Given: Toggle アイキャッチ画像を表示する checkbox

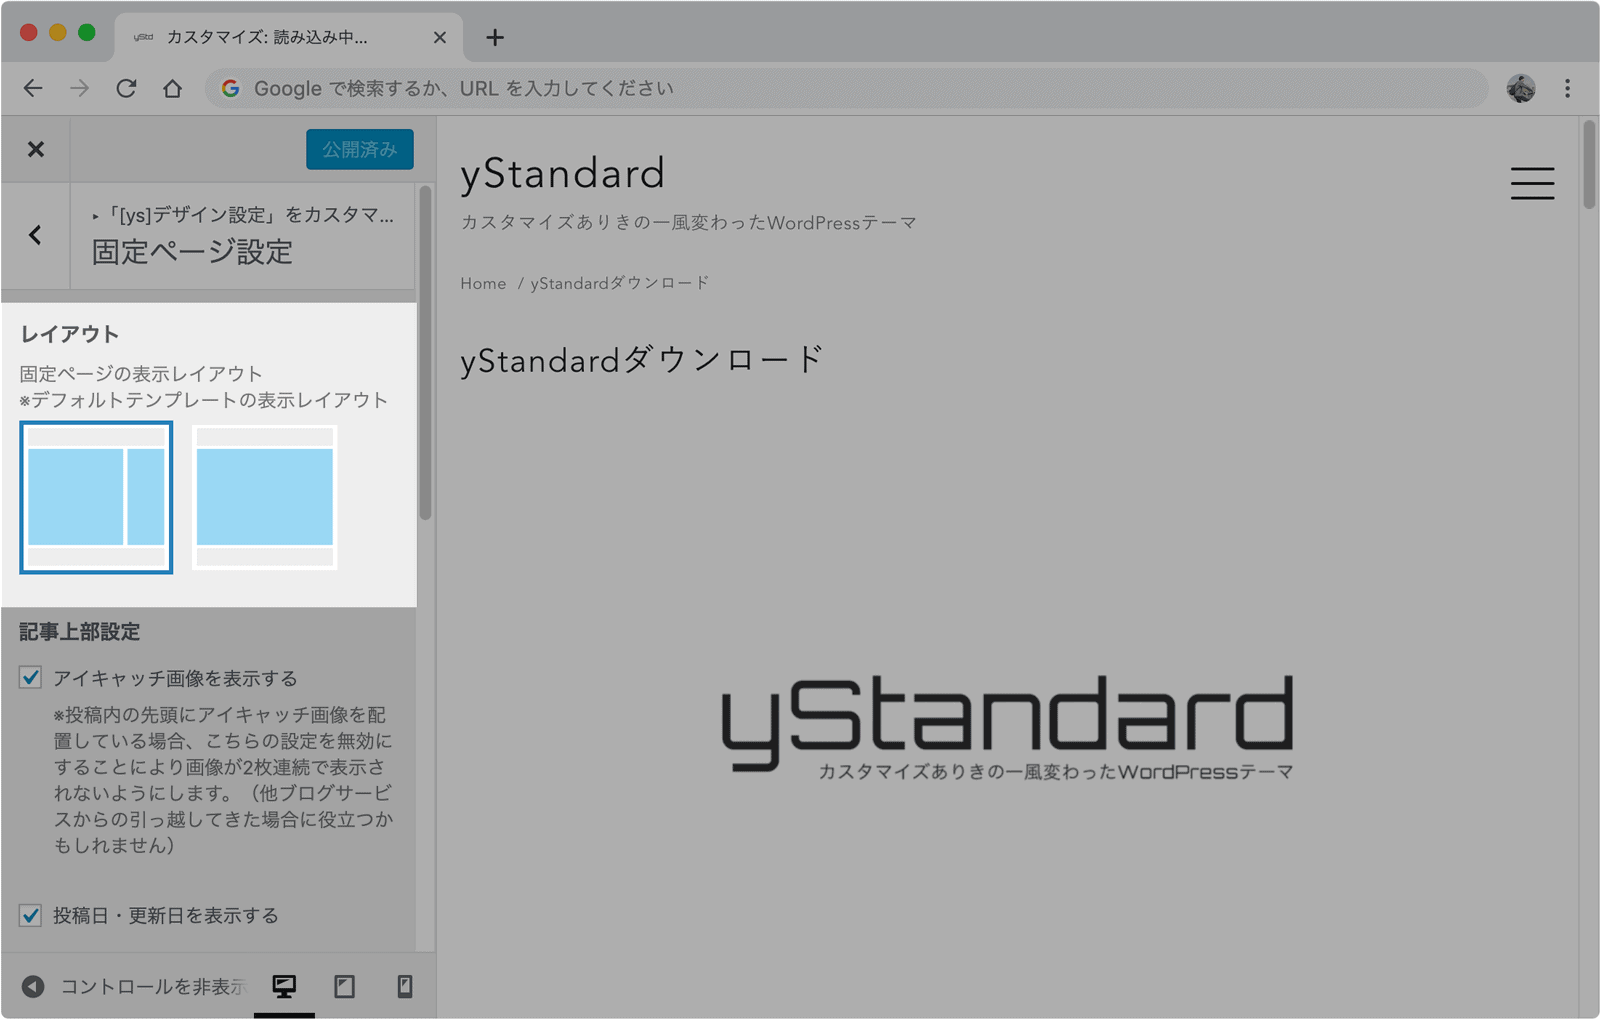Looking at the screenshot, I should click(30, 678).
